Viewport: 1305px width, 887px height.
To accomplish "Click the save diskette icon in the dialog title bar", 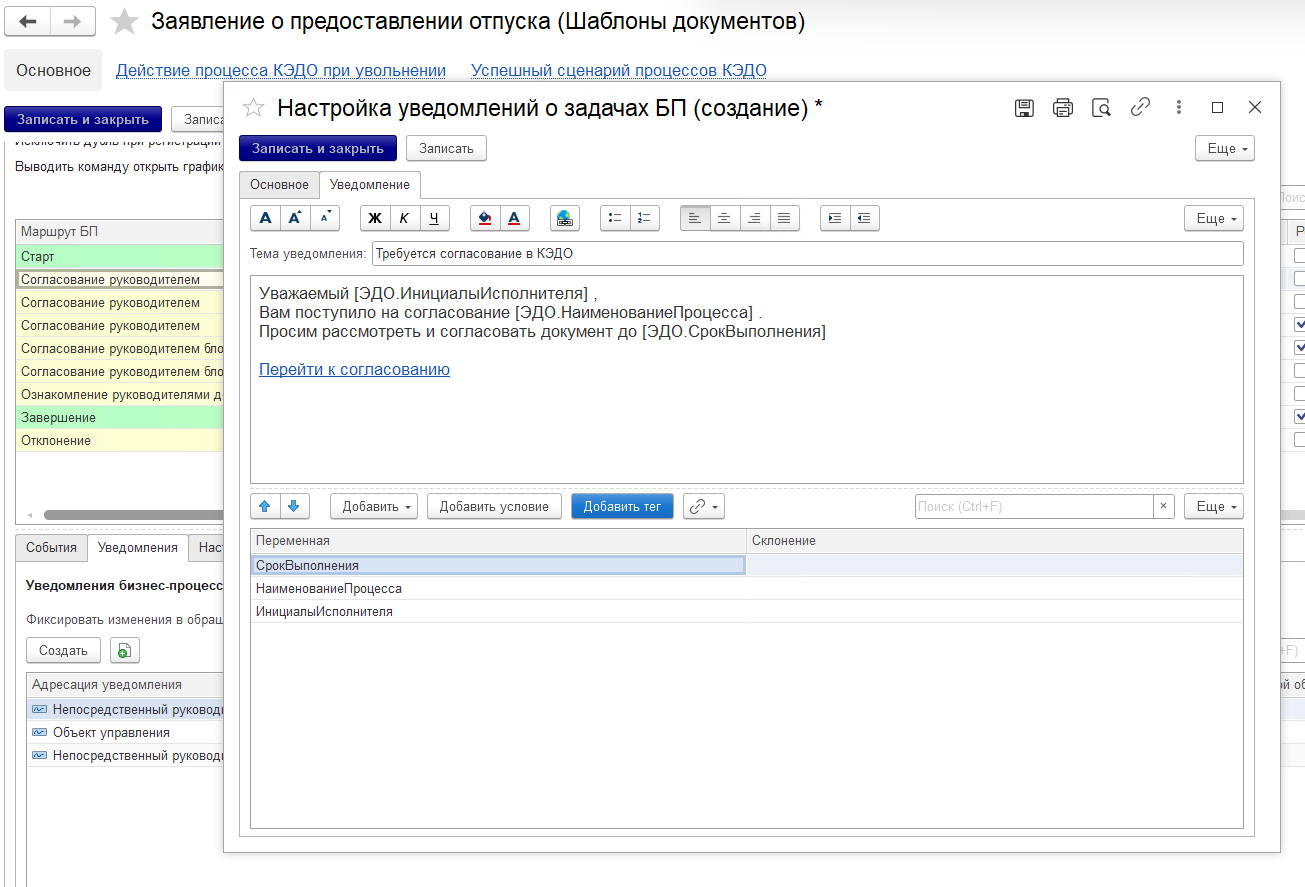I will point(1024,108).
